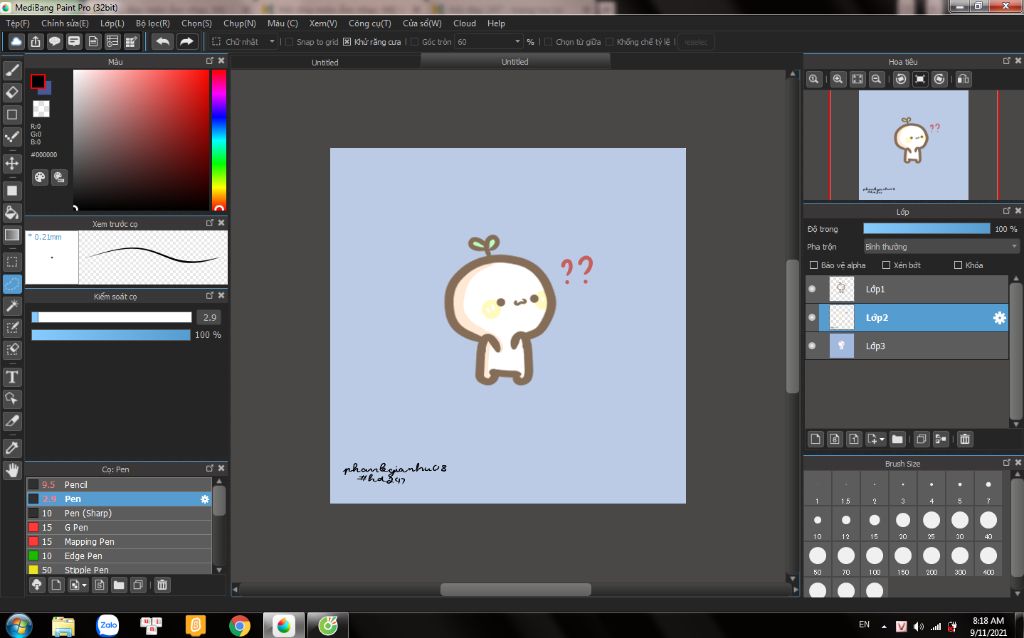Click the export/share icon in toolbar
The width and height of the screenshot is (1024, 638).
pyautogui.click(x=35, y=42)
